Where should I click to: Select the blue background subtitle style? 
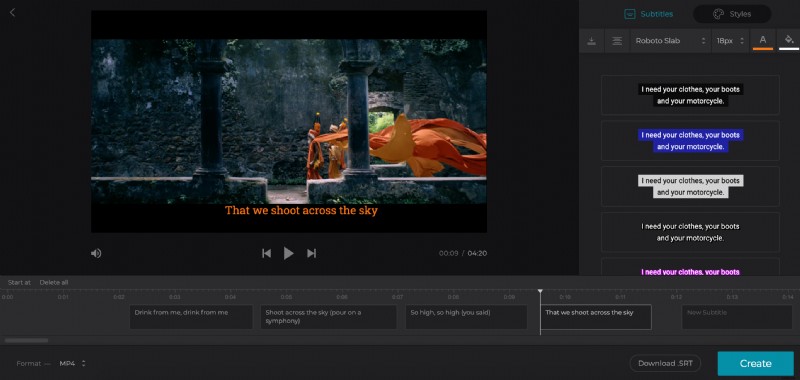click(x=690, y=141)
